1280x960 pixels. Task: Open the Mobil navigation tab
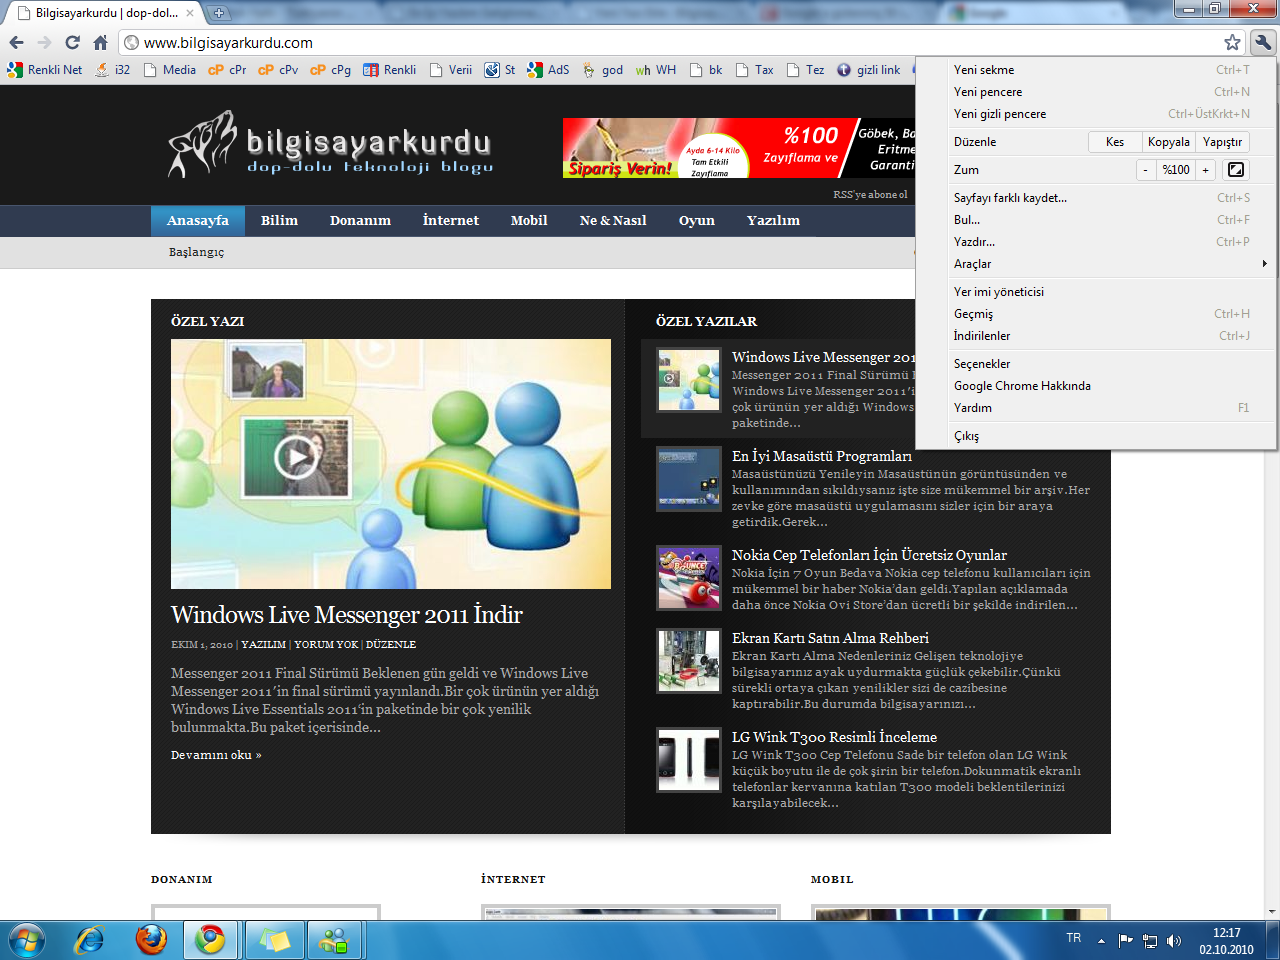point(529,221)
